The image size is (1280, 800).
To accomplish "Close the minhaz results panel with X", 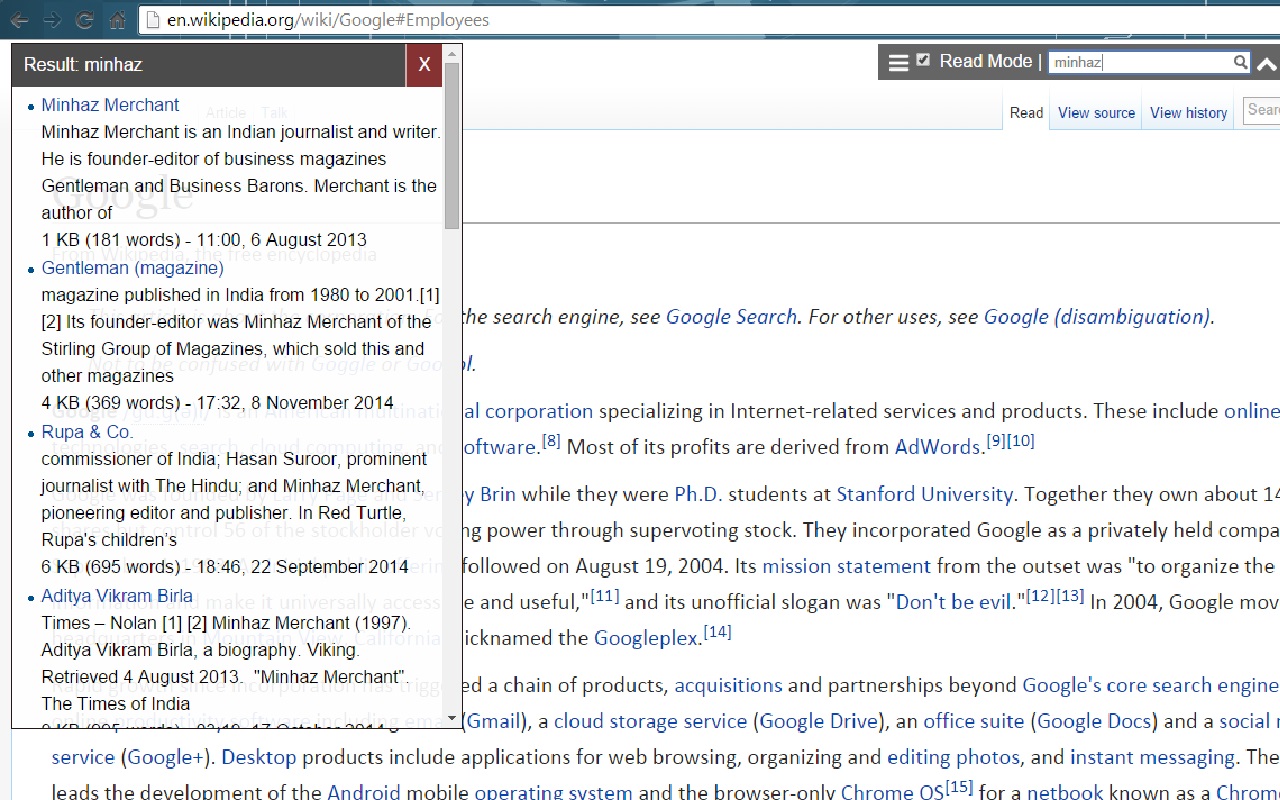I will [x=424, y=65].
